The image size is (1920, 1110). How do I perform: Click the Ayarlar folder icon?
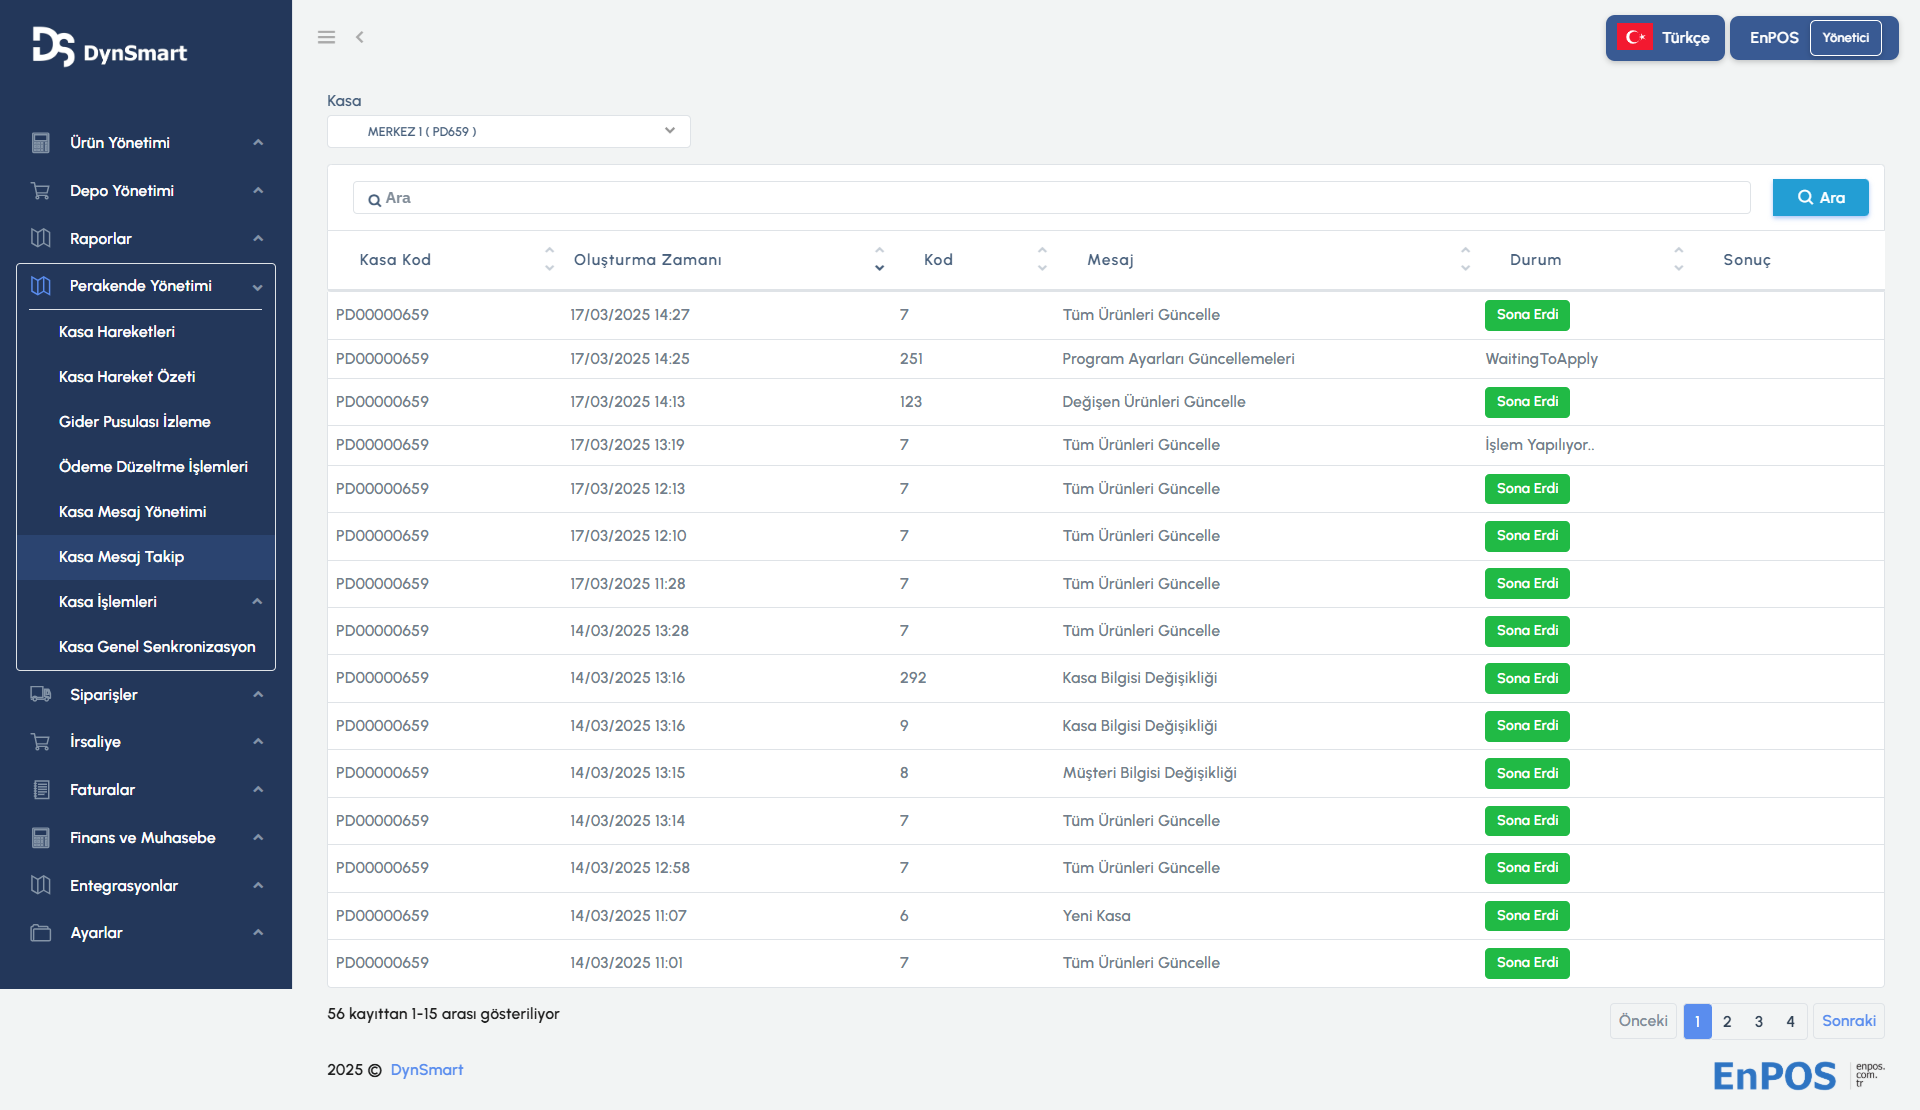(41, 933)
